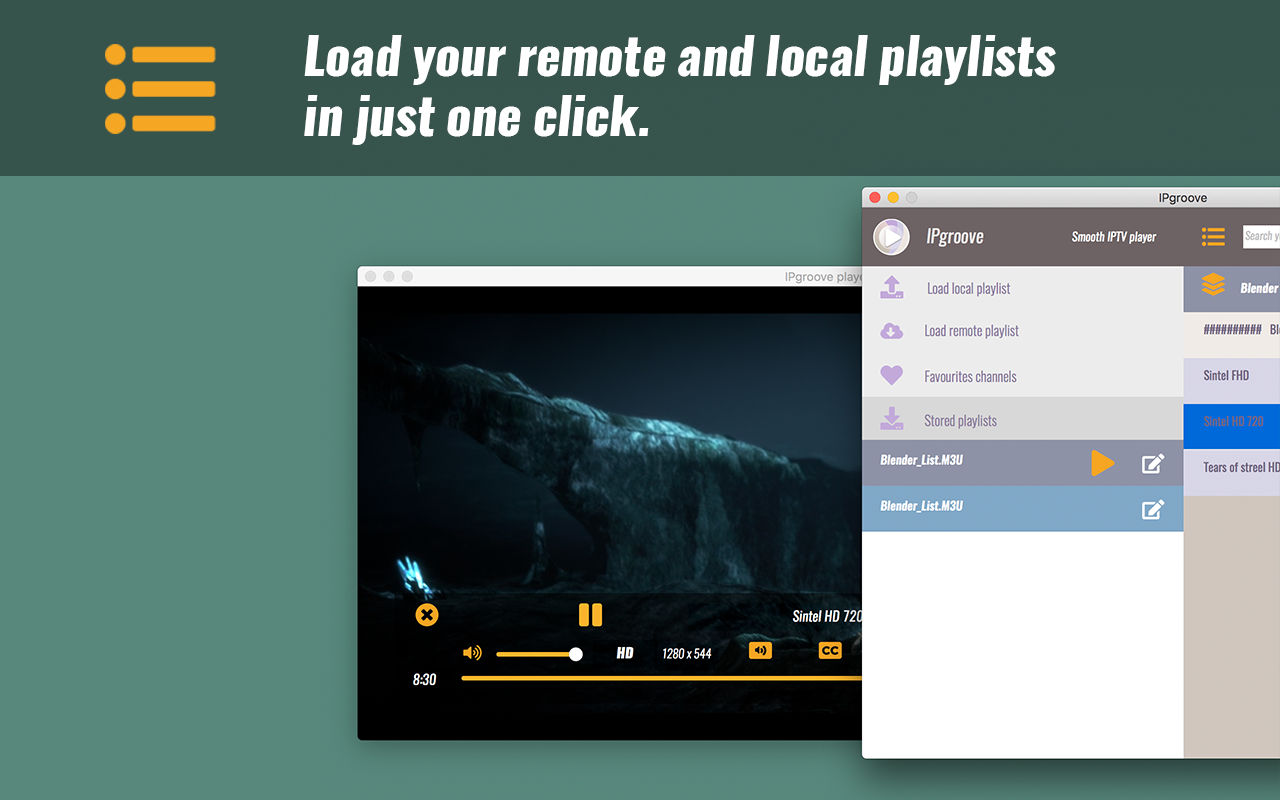Click the large orange list icon in the banner
1280x800 pixels.
point(160,89)
